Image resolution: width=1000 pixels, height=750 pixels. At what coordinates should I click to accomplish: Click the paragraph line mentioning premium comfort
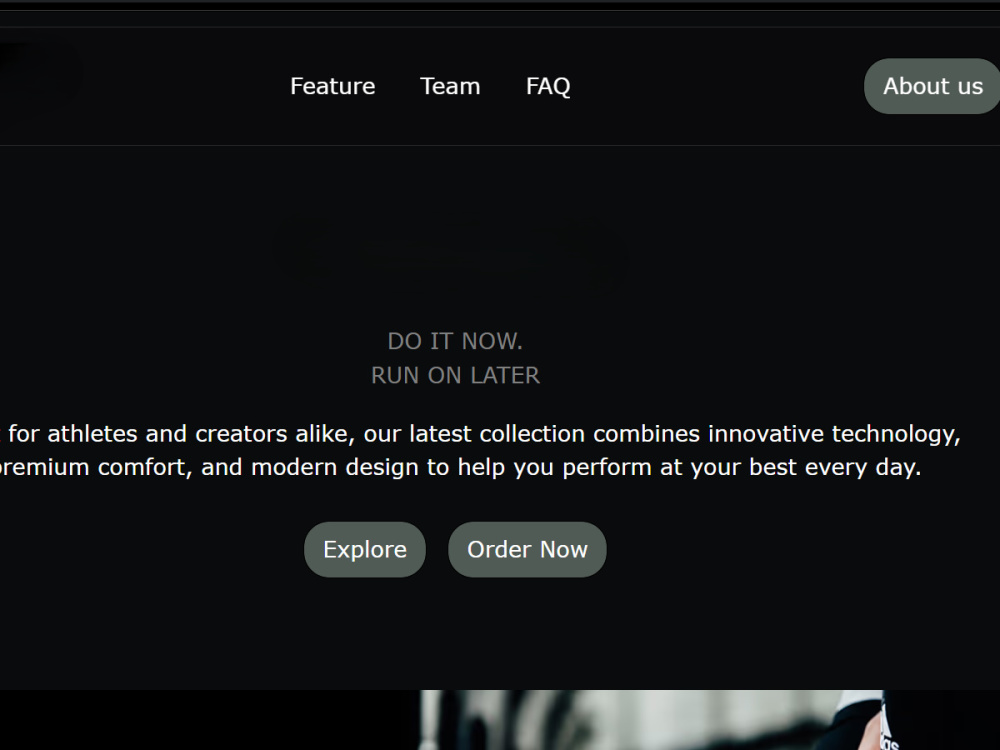460,467
